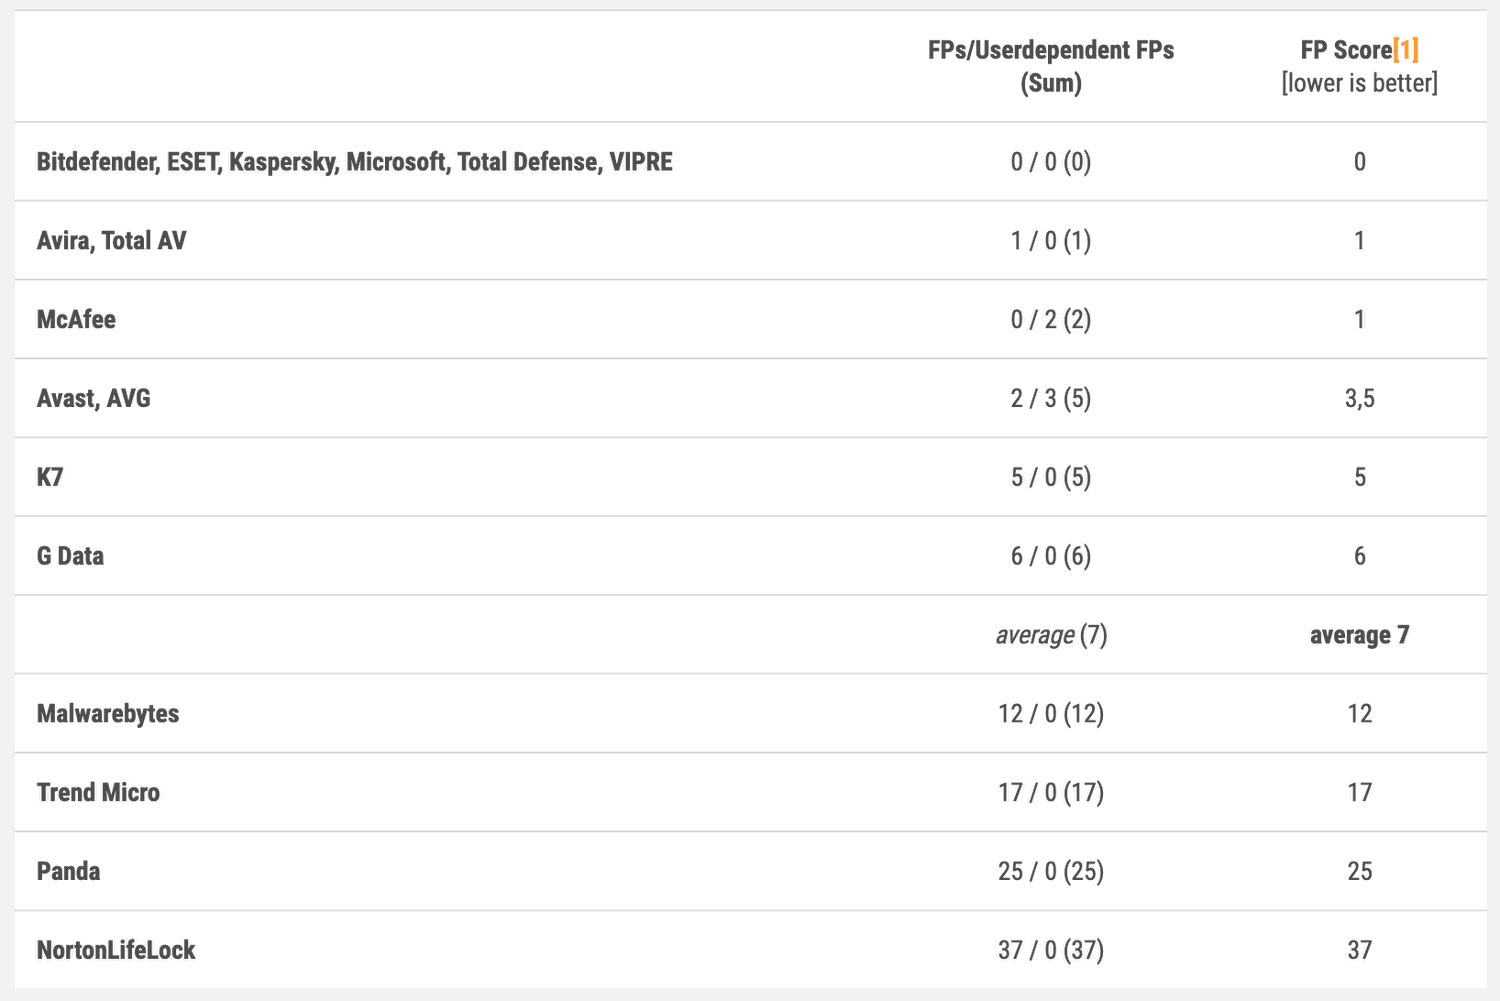Click the italic average (7) cell

click(1051, 635)
